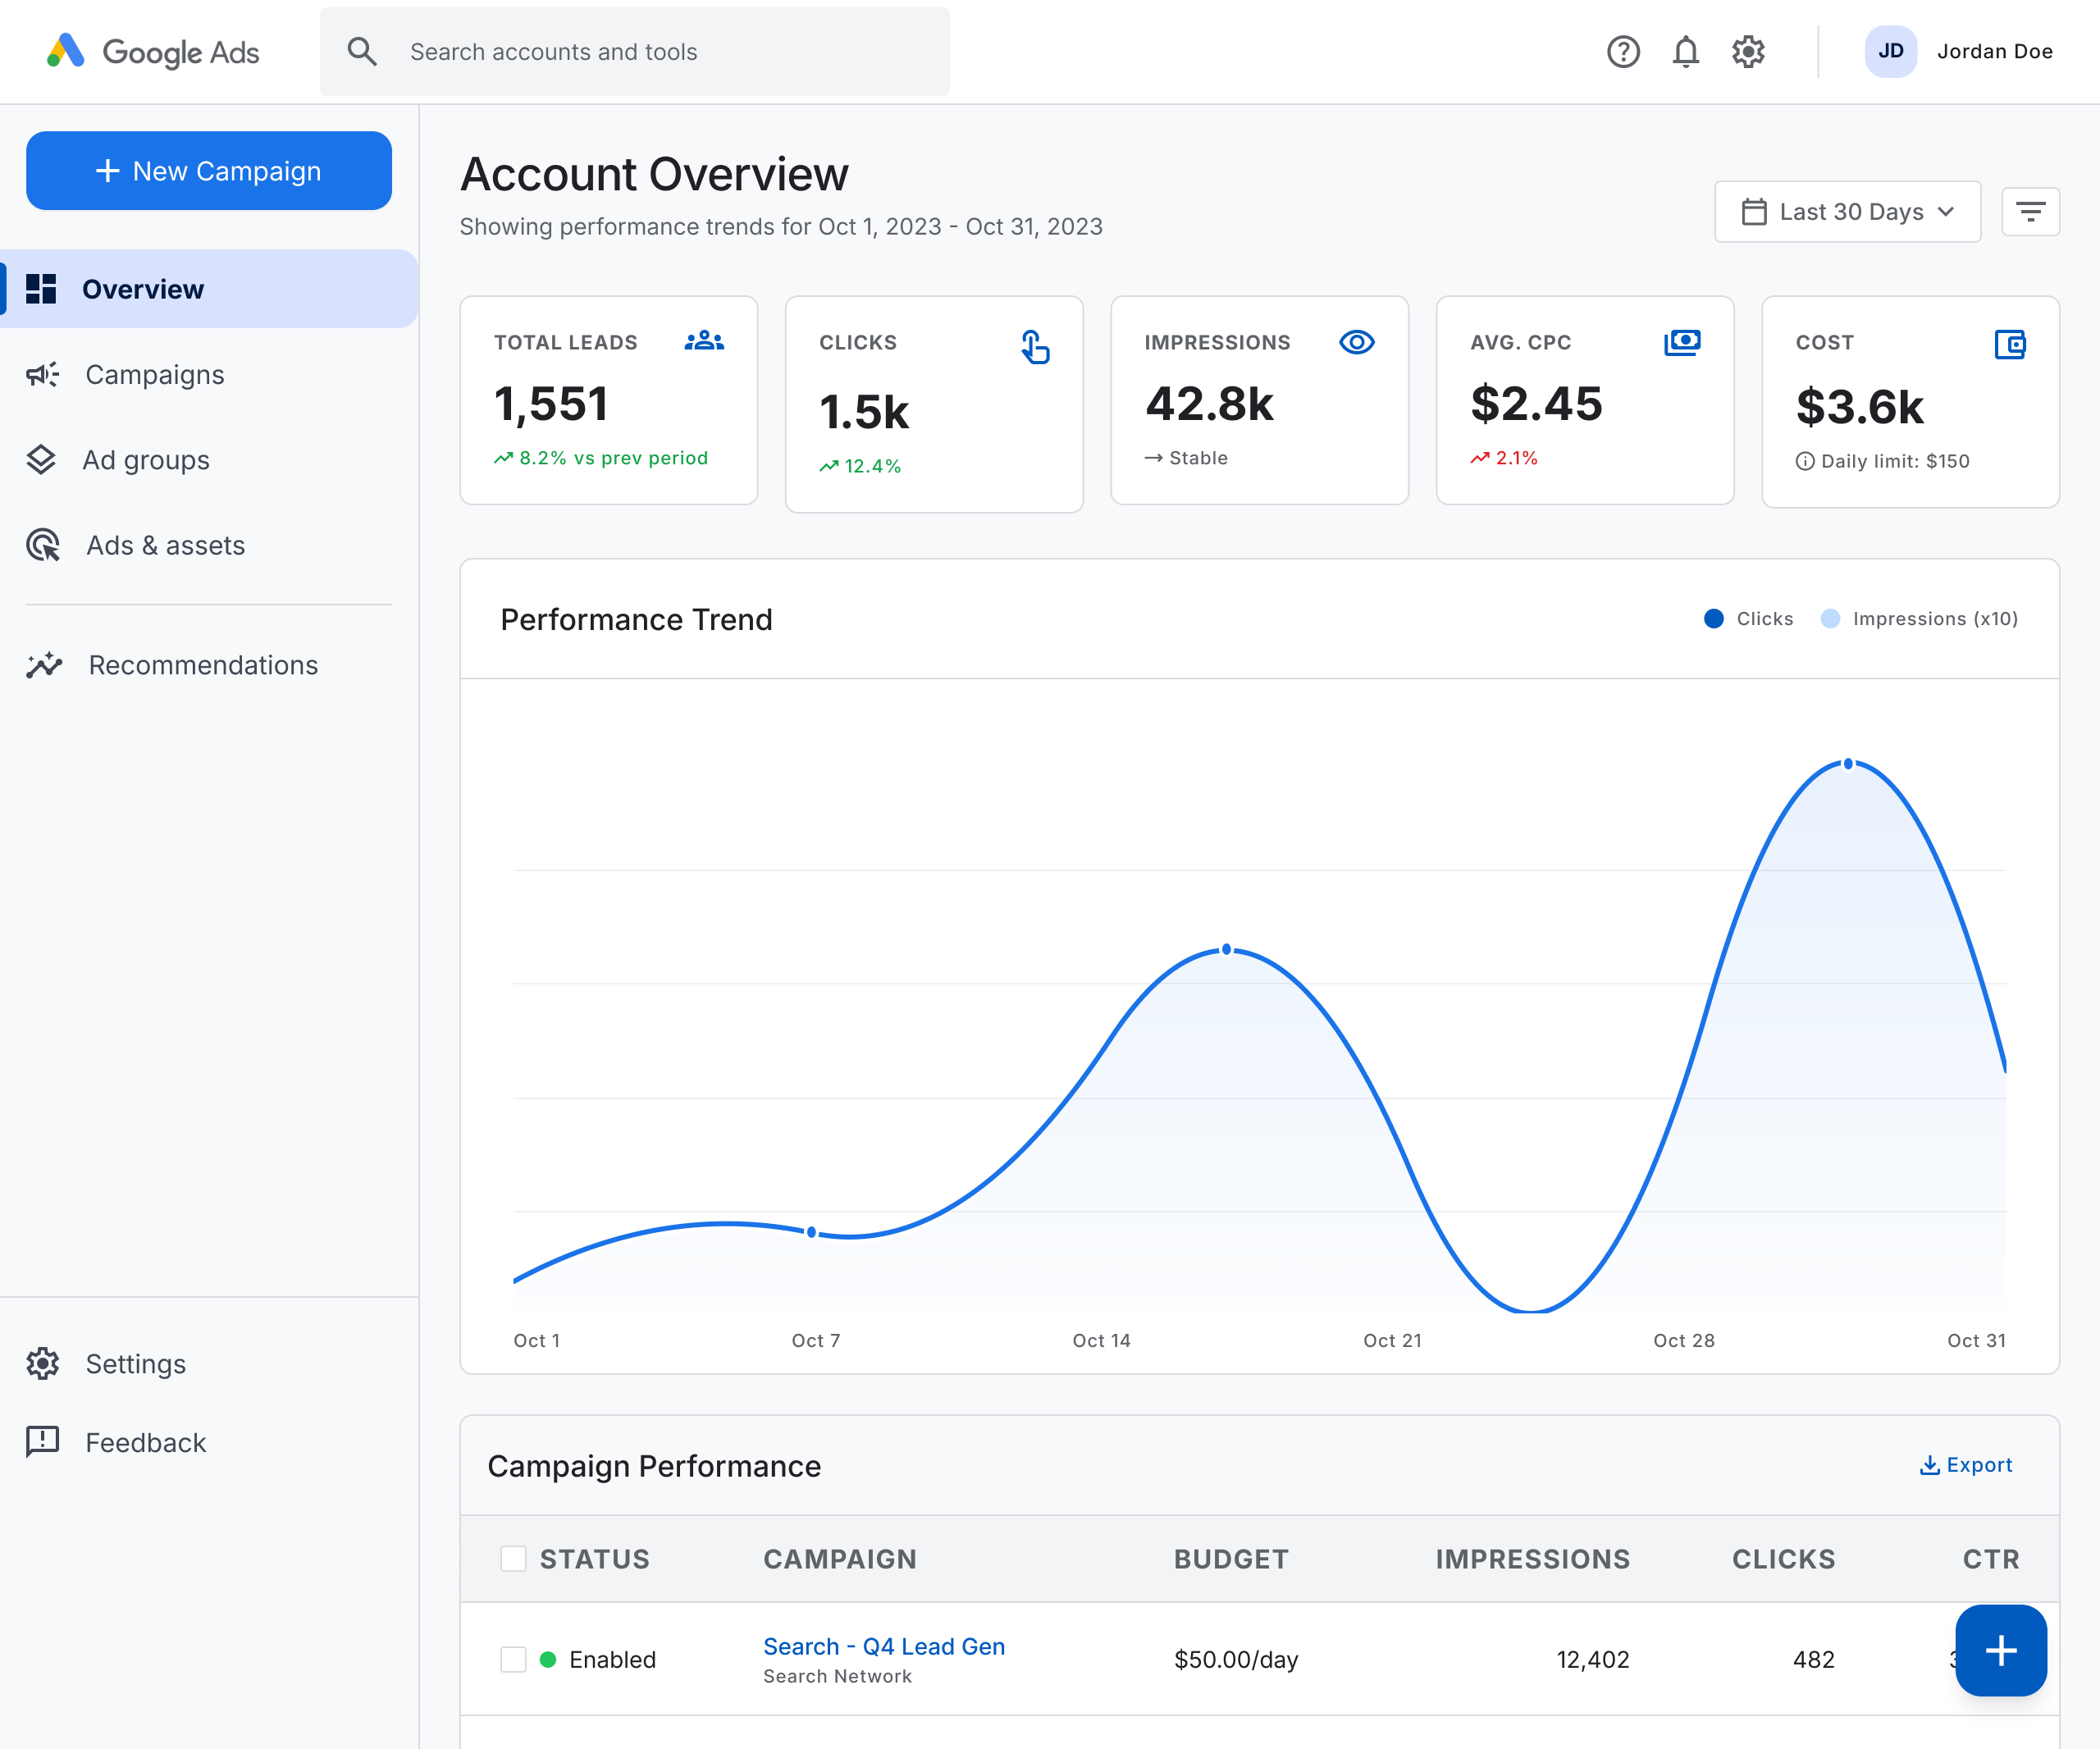Click the Avg. CPC value $2.45
Image resolution: width=2100 pixels, height=1749 pixels.
coord(1536,404)
